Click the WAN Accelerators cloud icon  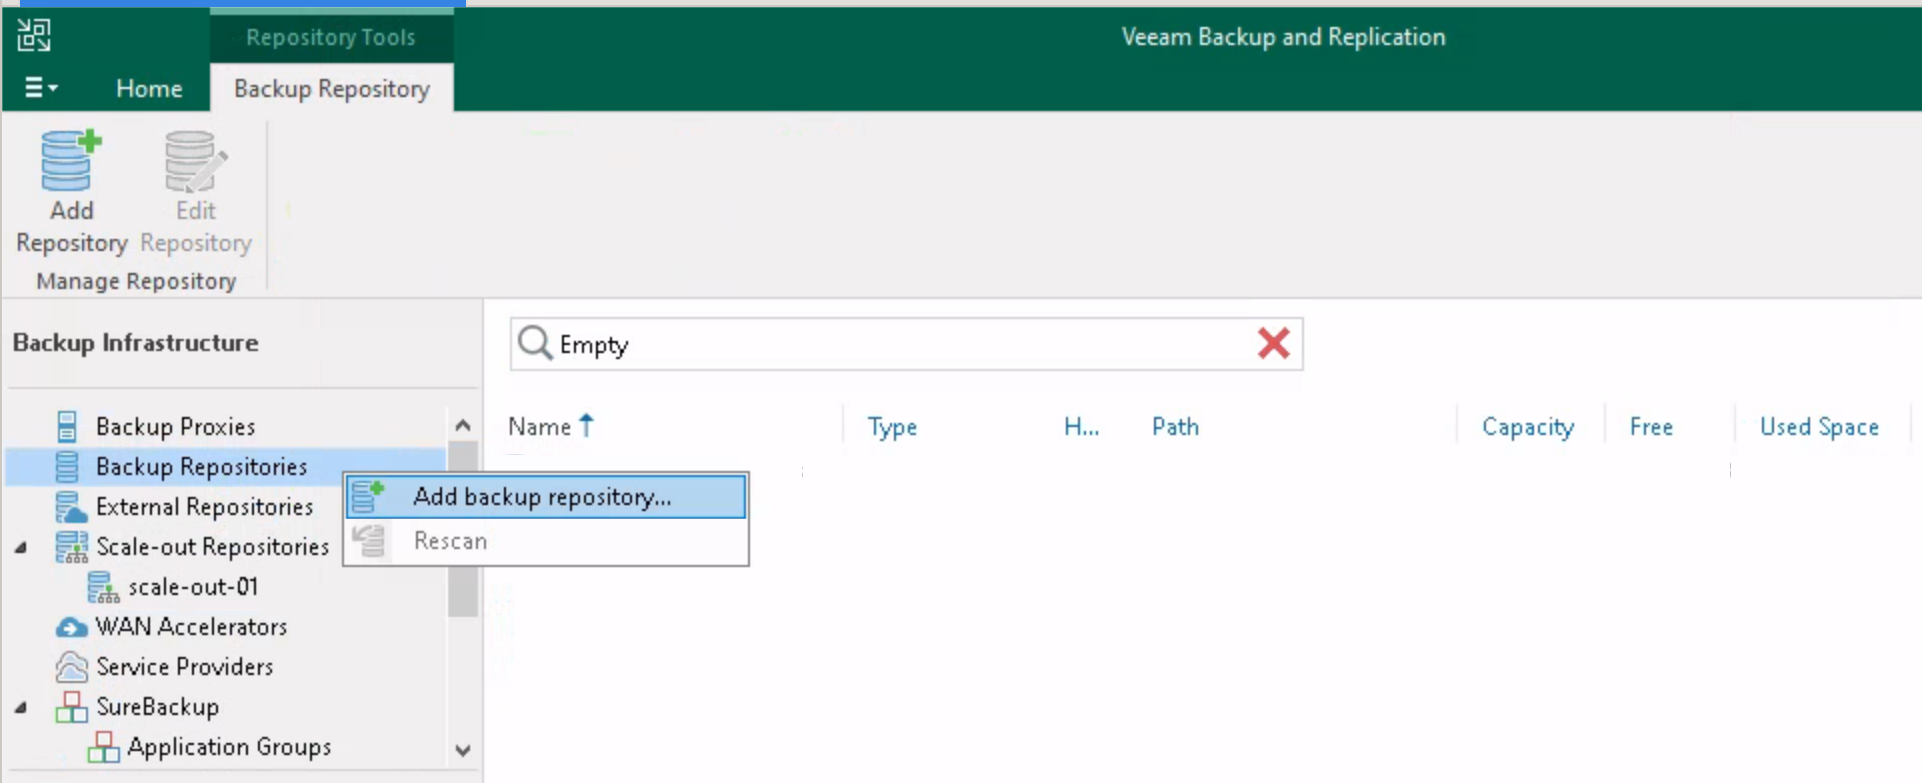71,628
